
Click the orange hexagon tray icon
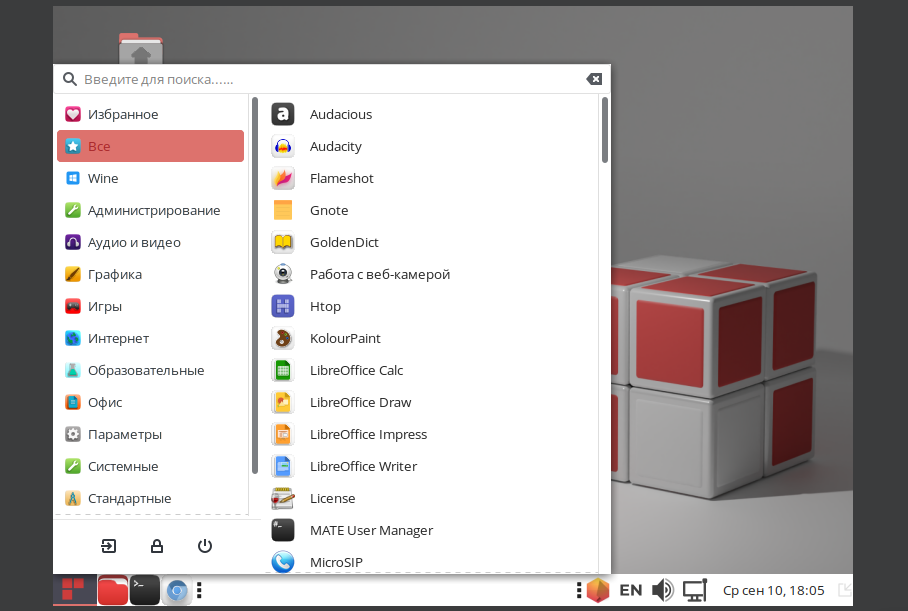pos(598,590)
